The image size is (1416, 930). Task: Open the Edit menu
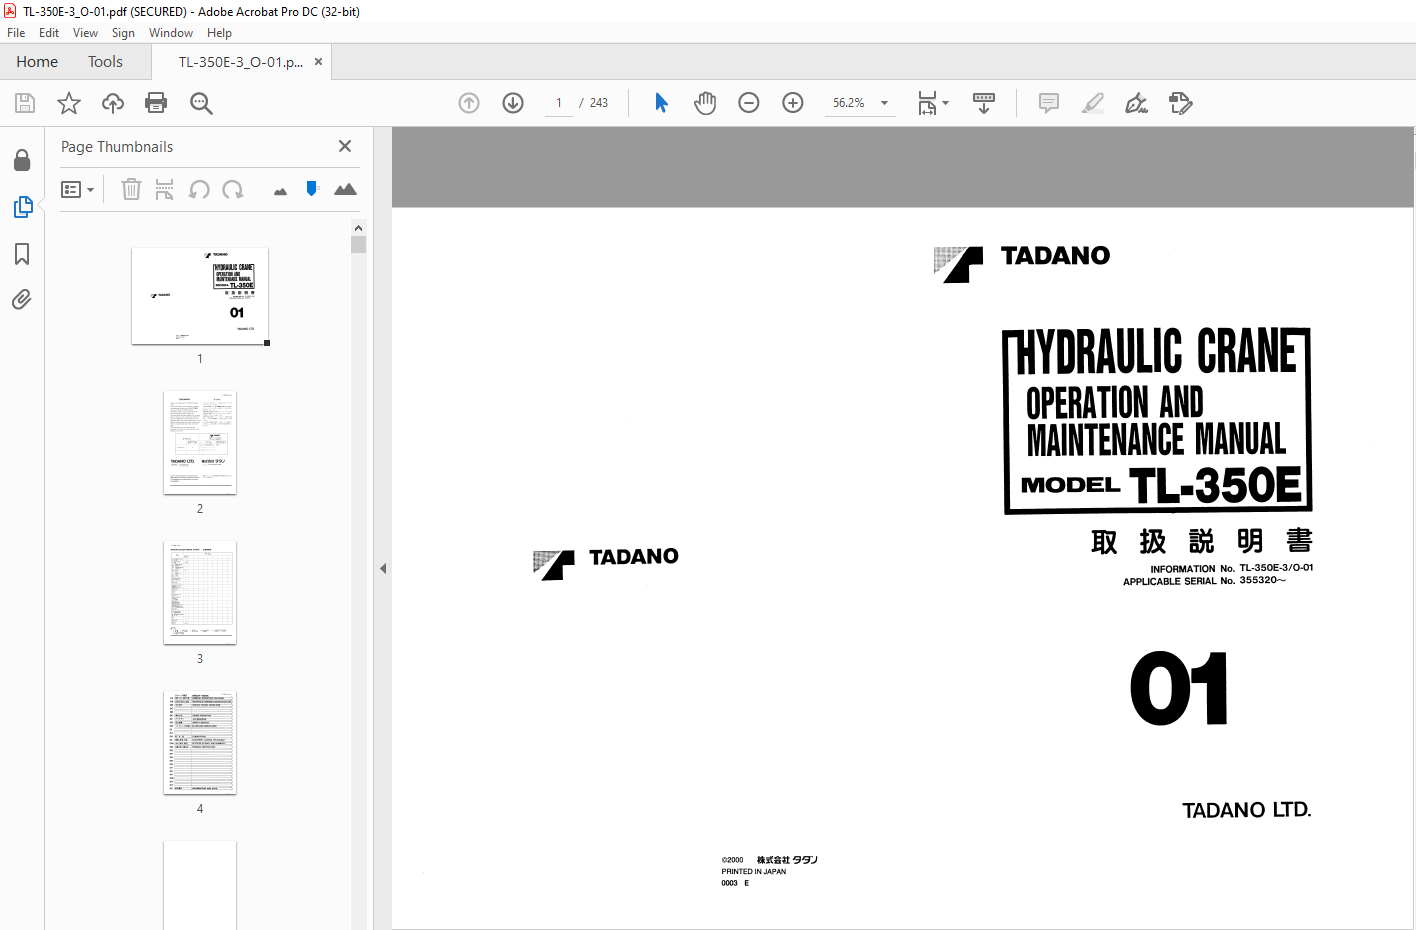pyautogui.click(x=49, y=33)
